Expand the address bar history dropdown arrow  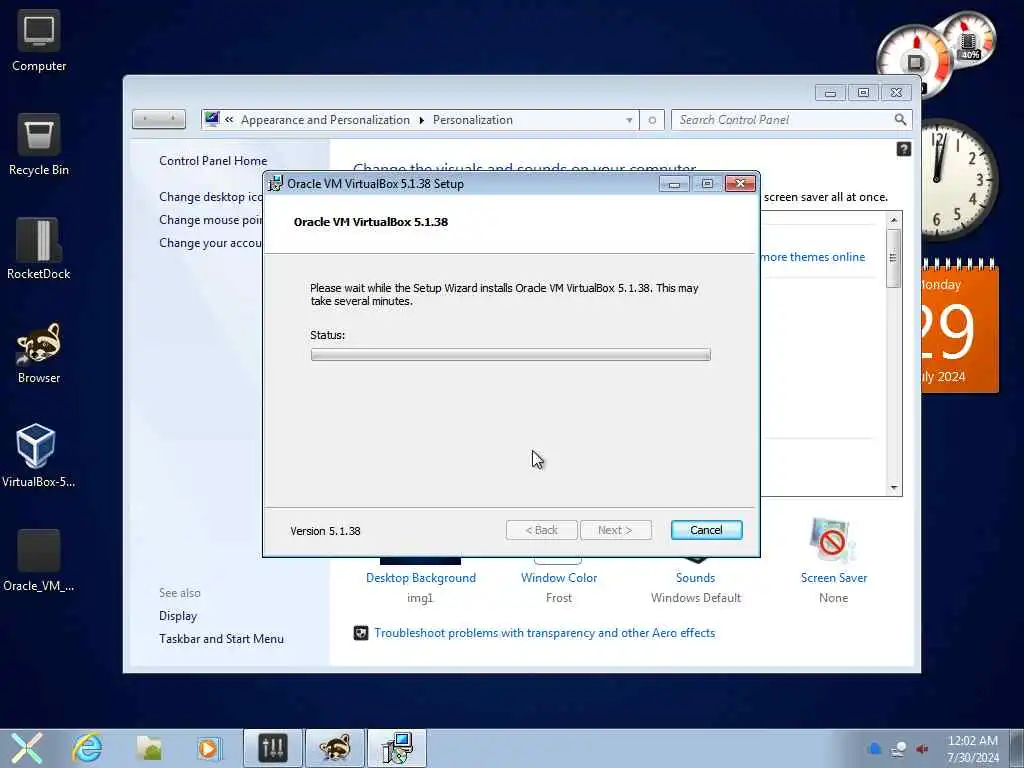click(629, 120)
